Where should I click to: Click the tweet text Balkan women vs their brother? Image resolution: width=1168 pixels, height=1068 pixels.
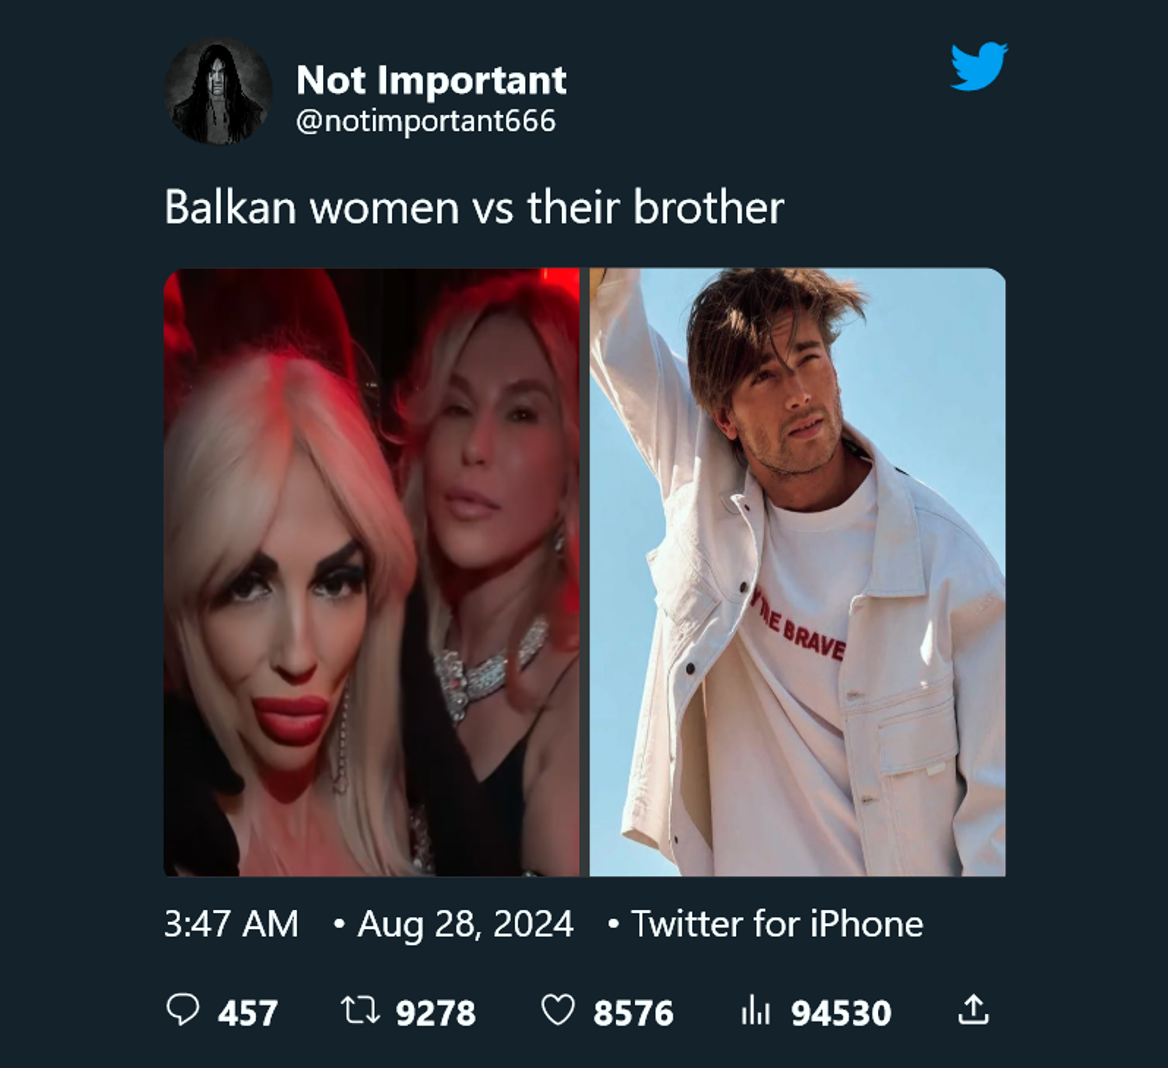point(474,207)
